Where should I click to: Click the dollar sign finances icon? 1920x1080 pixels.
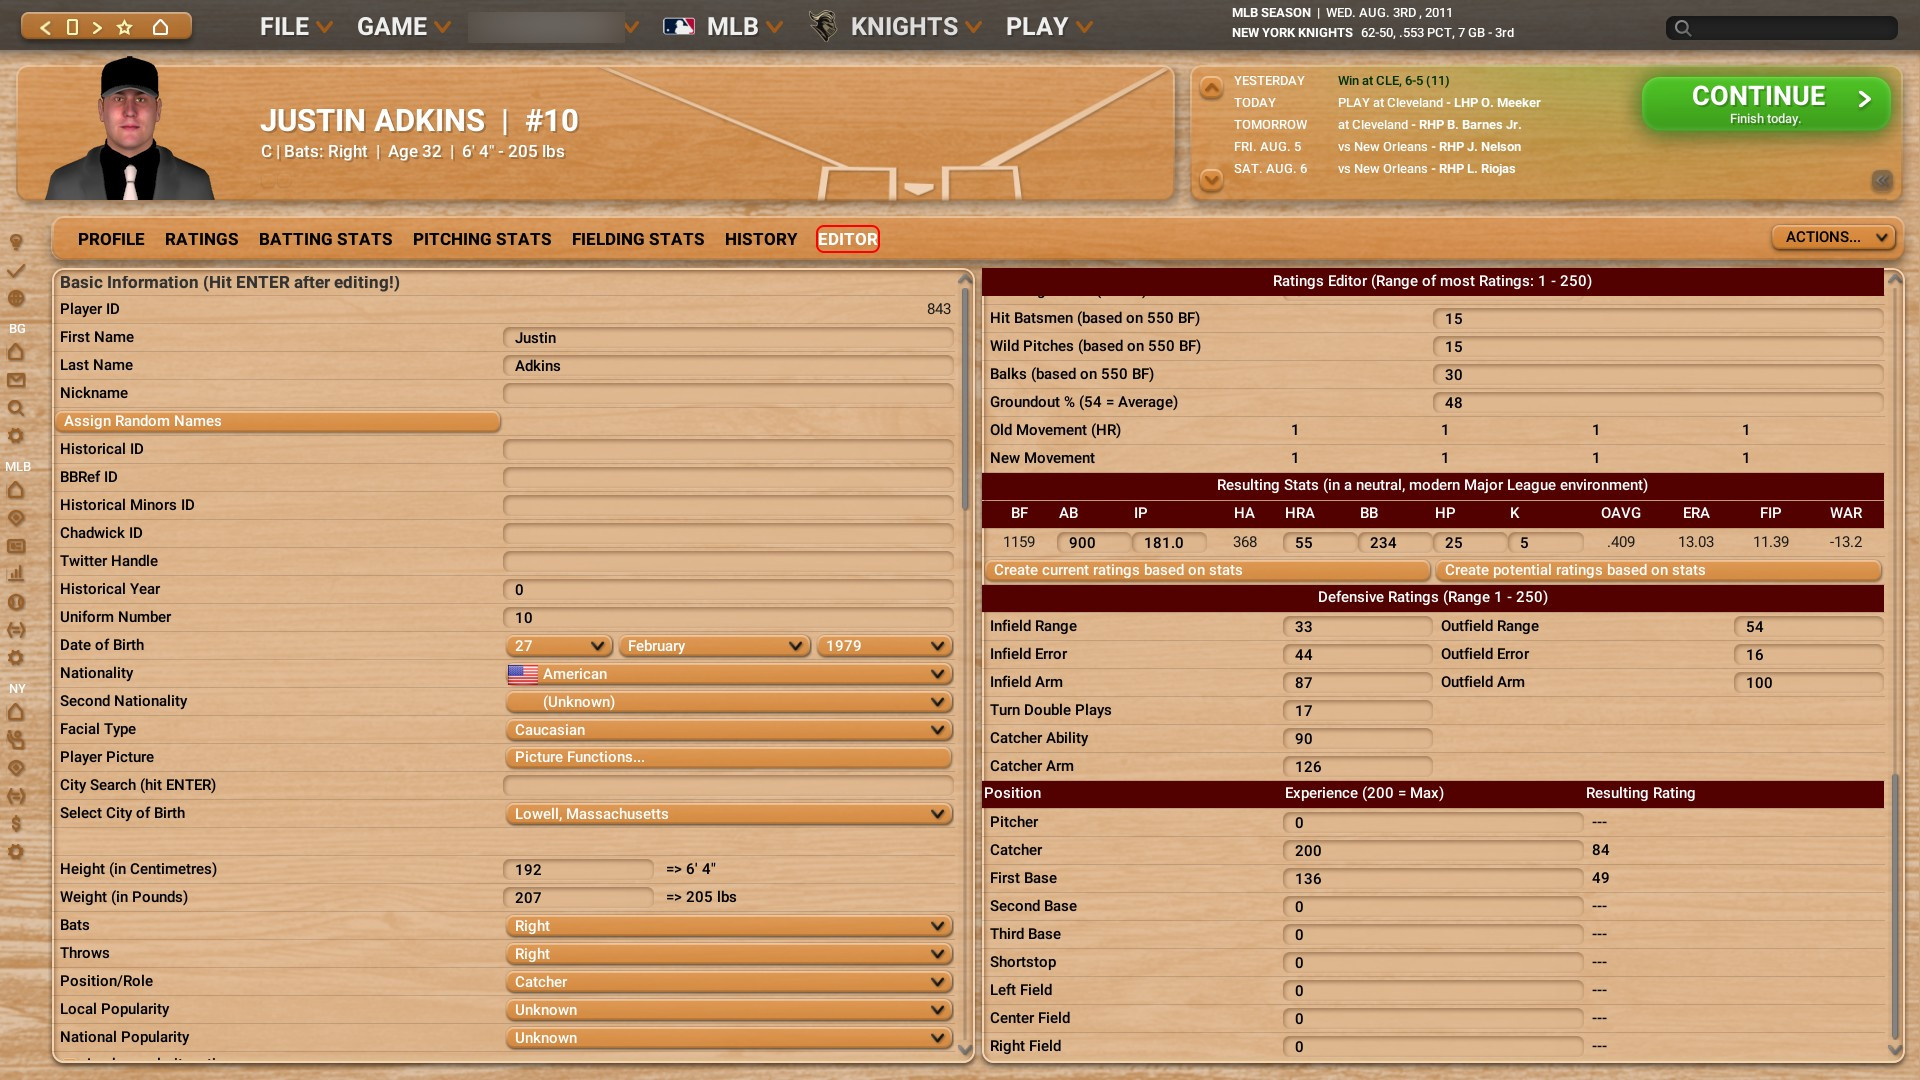click(16, 824)
